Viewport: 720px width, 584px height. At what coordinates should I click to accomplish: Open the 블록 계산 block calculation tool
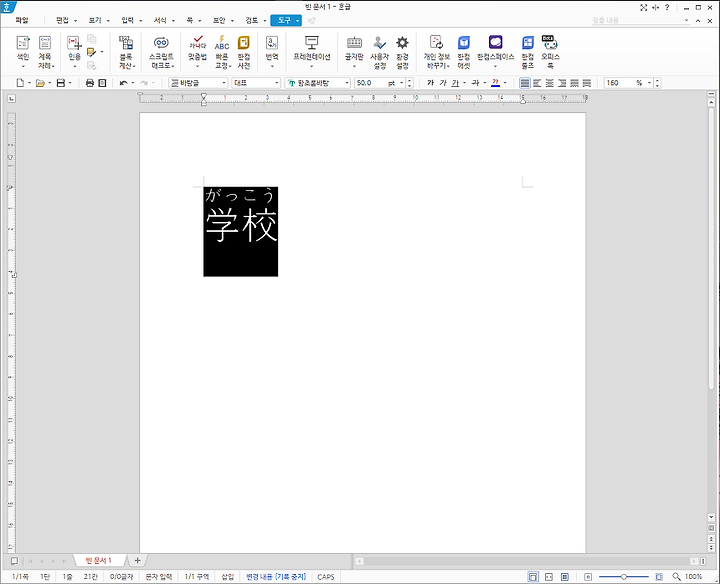click(x=126, y=51)
